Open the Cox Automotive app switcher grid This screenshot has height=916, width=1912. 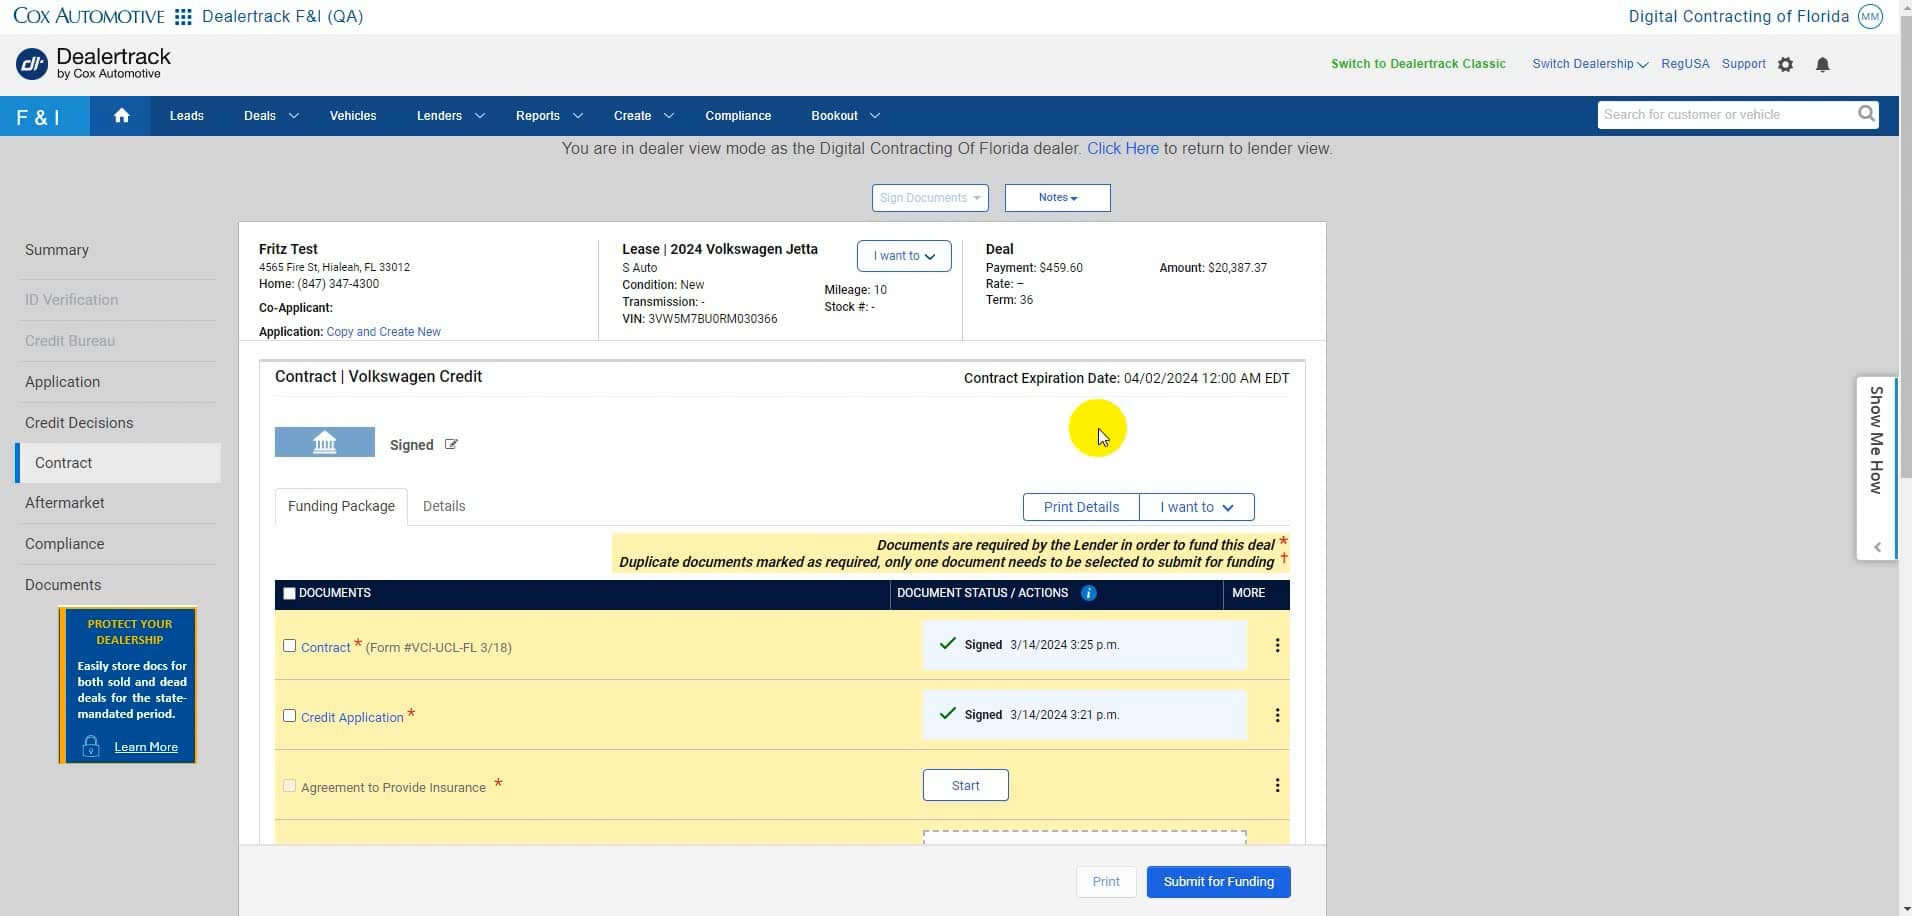click(x=183, y=16)
